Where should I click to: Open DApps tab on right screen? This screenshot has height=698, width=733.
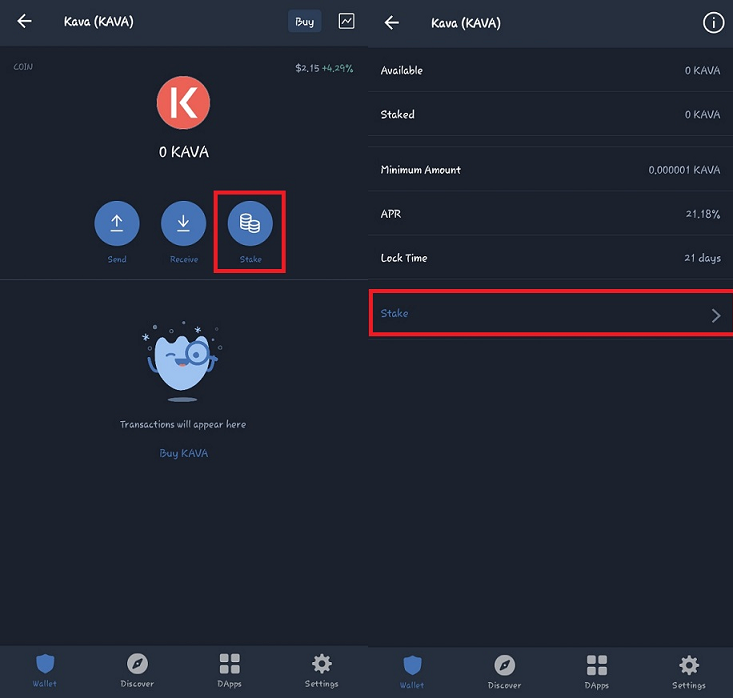point(596,672)
